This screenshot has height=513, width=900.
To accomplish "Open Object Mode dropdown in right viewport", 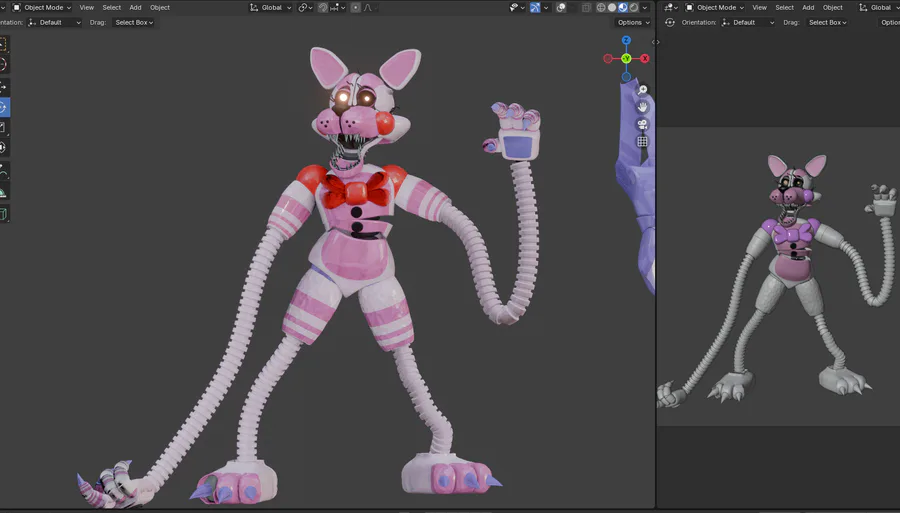I will coord(715,7).
